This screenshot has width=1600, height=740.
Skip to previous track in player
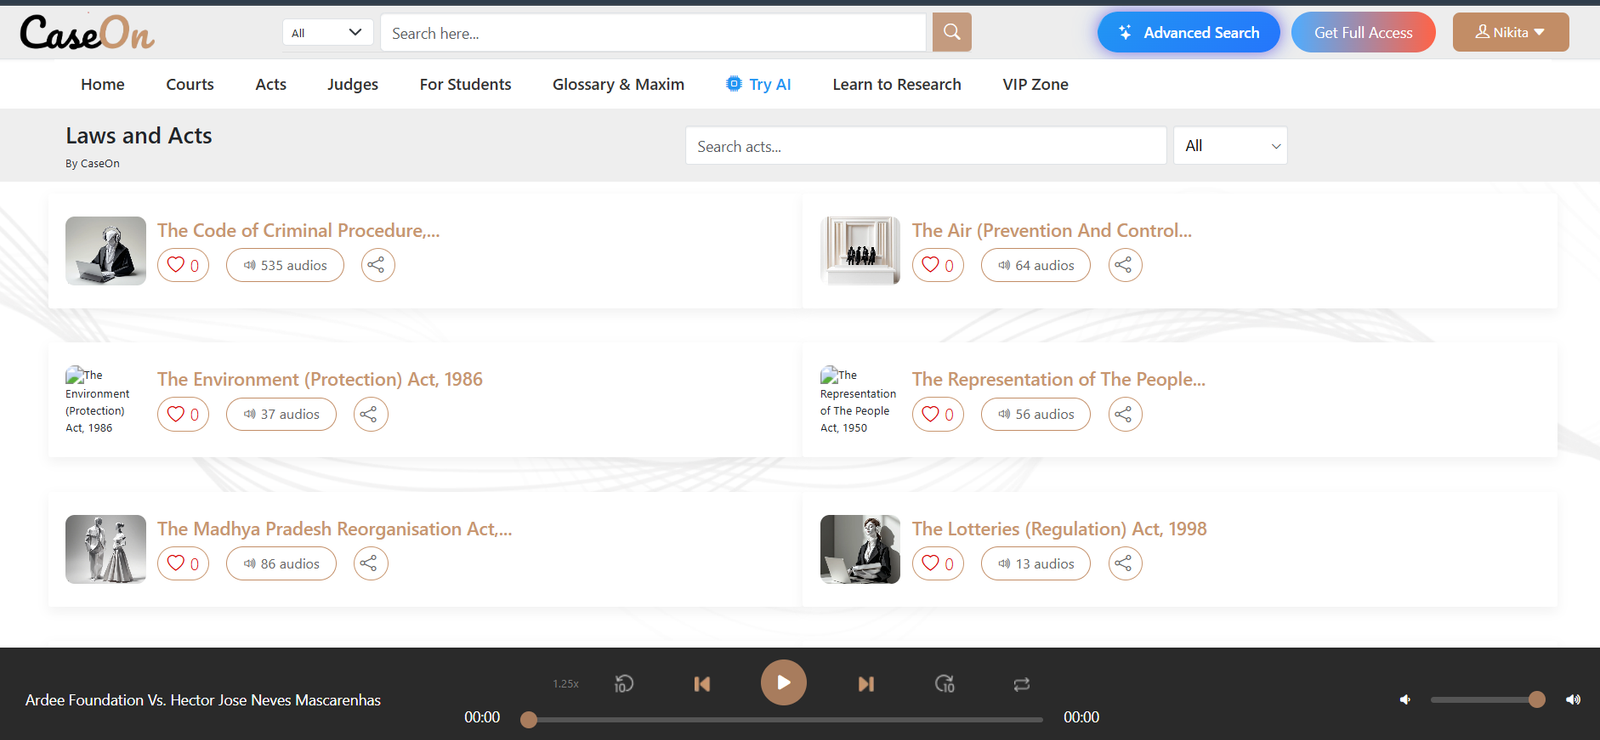[x=702, y=684]
